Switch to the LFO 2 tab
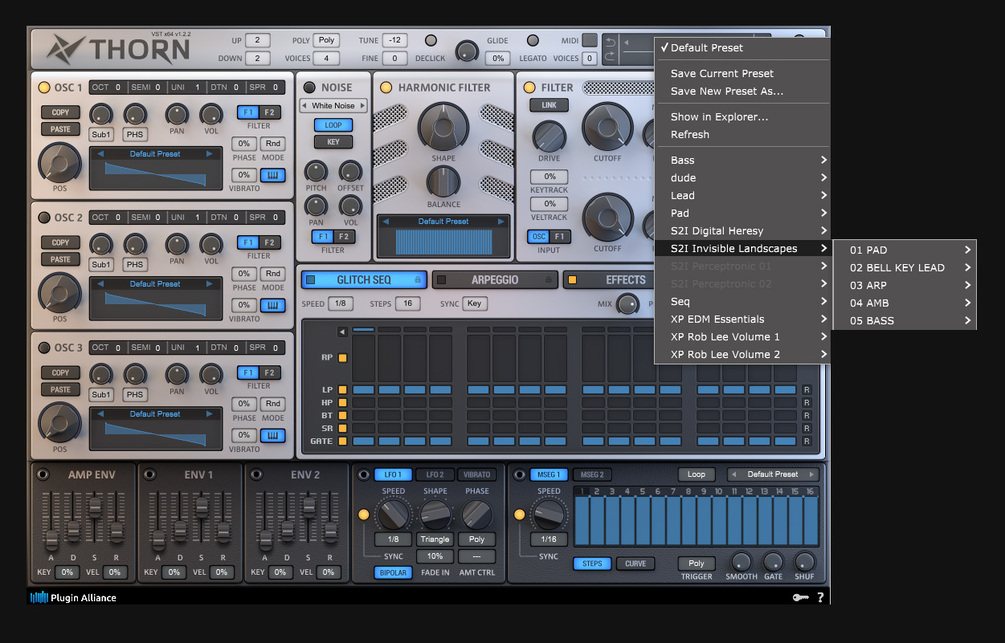The image size is (1005, 643). coord(435,474)
